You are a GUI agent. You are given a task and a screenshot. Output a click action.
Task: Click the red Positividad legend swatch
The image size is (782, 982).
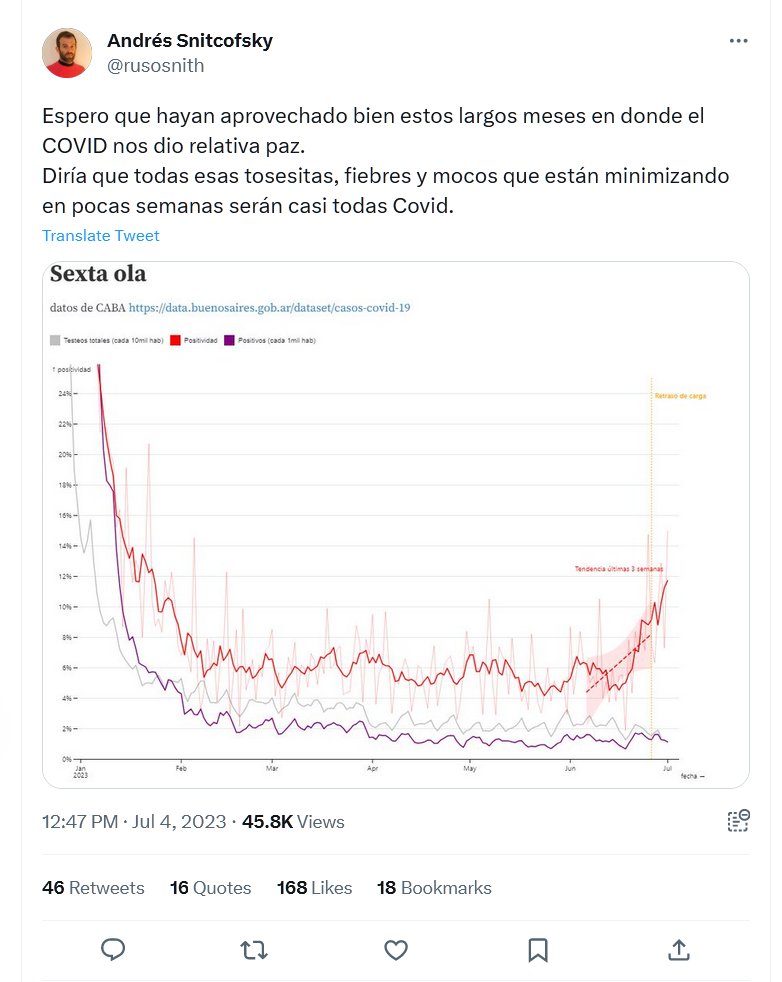(x=176, y=341)
